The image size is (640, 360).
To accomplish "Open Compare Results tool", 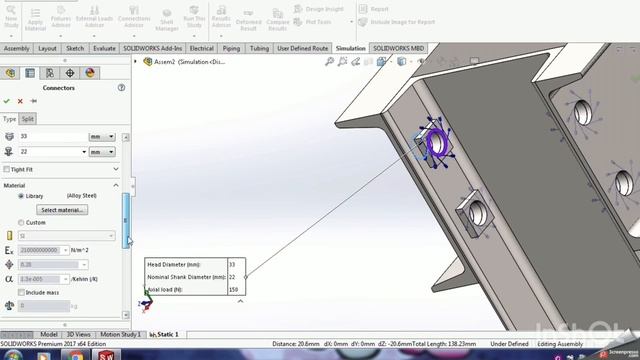I will pyautogui.click(x=278, y=20).
